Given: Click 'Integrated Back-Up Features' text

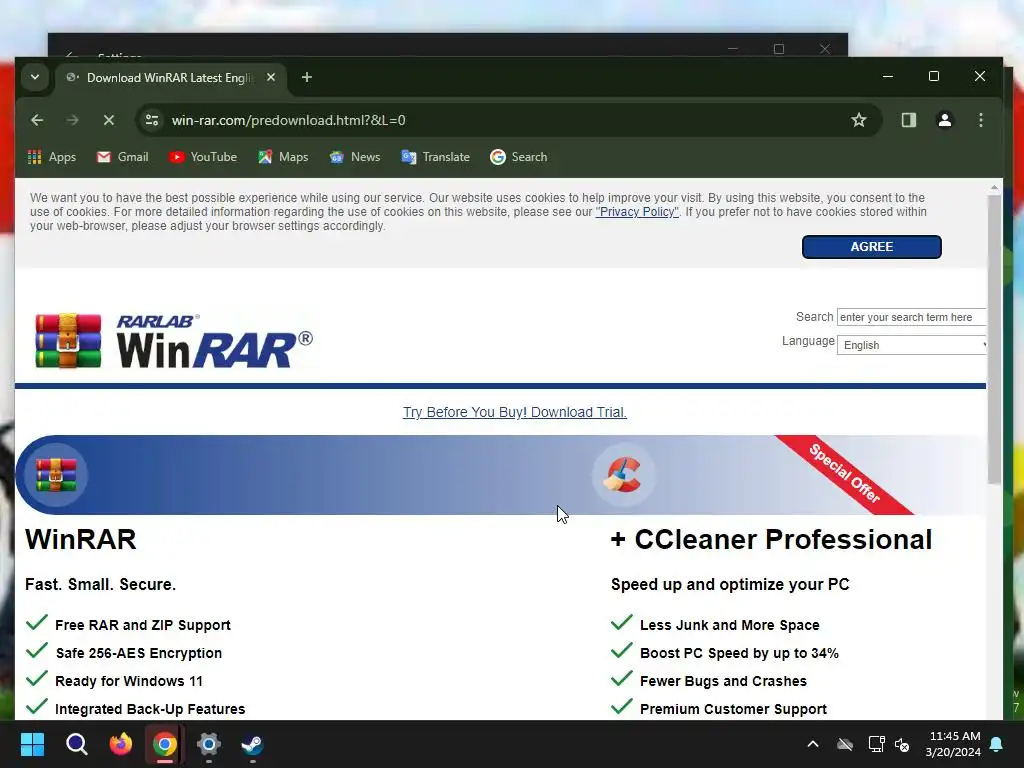Looking at the screenshot, I should (150, 709).
